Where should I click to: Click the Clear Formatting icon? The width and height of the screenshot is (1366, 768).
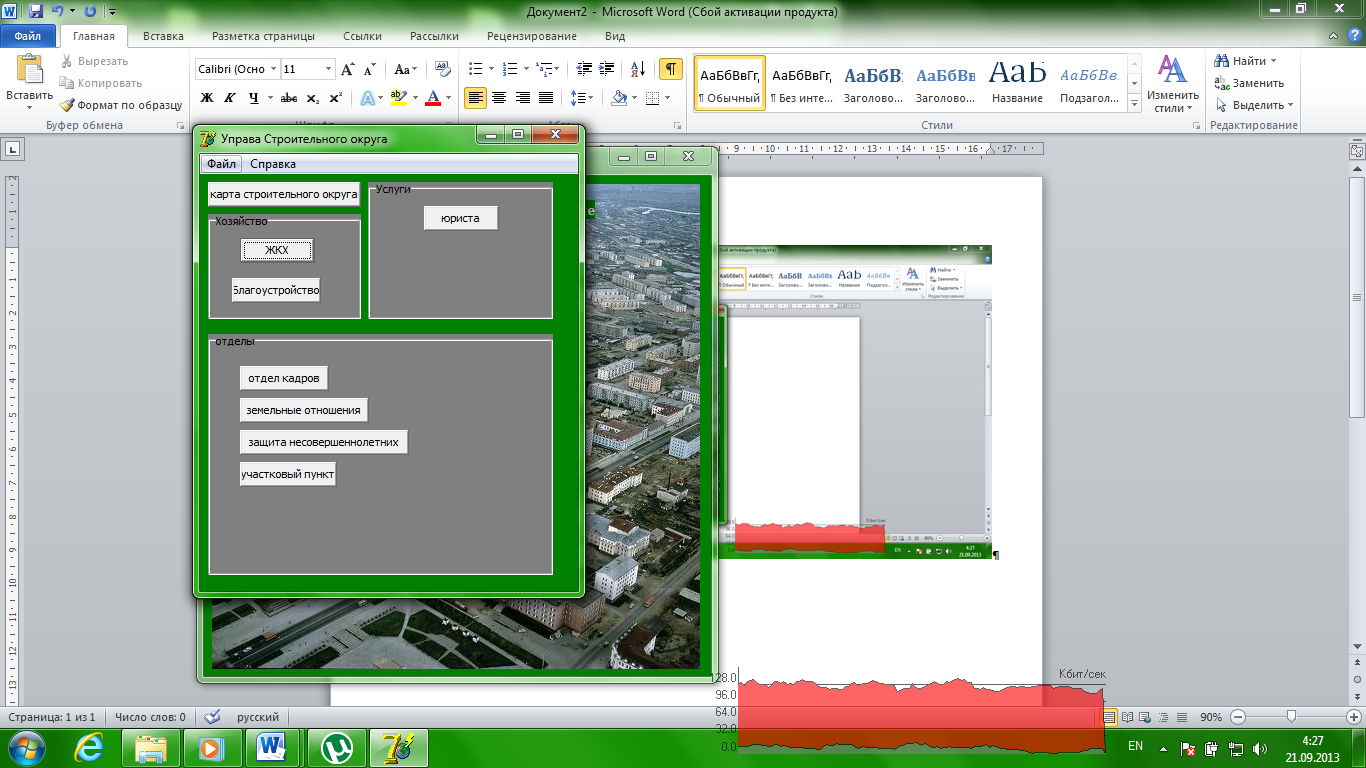pyautogui.click(x=442, y=69)
